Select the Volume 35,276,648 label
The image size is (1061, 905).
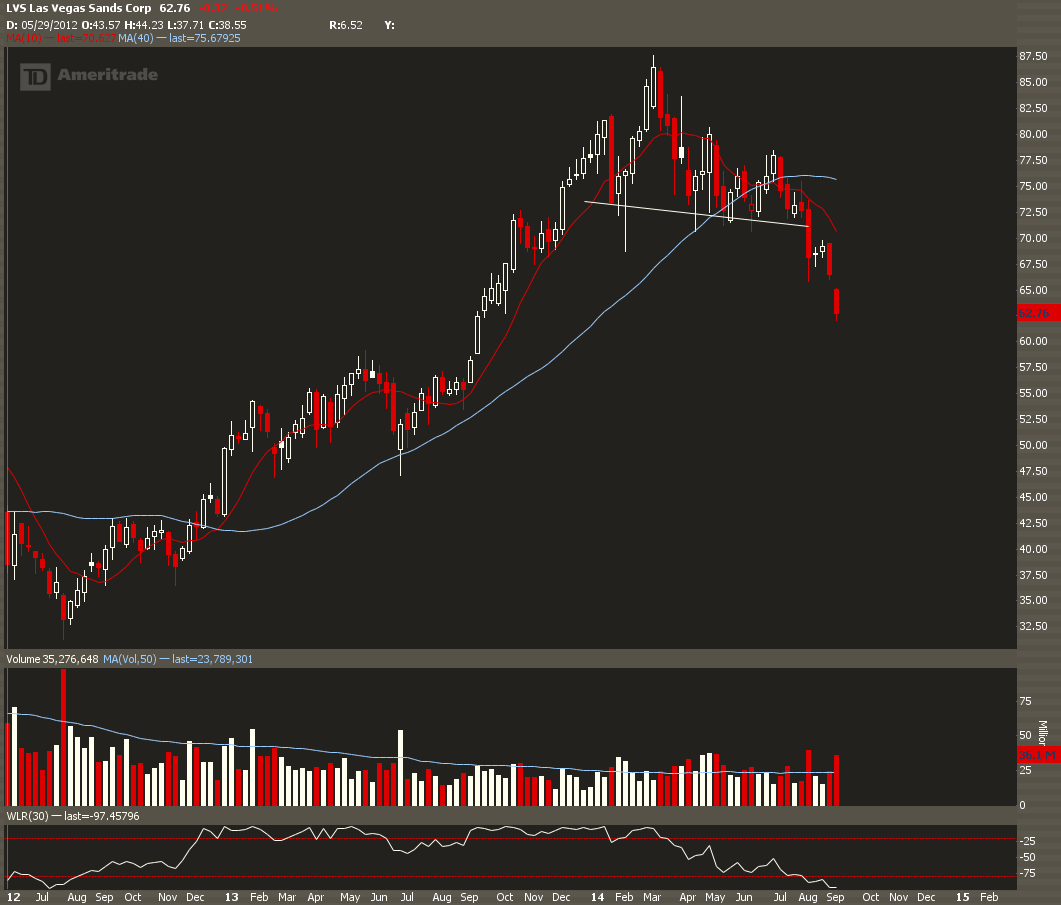[x=52, y=659]
